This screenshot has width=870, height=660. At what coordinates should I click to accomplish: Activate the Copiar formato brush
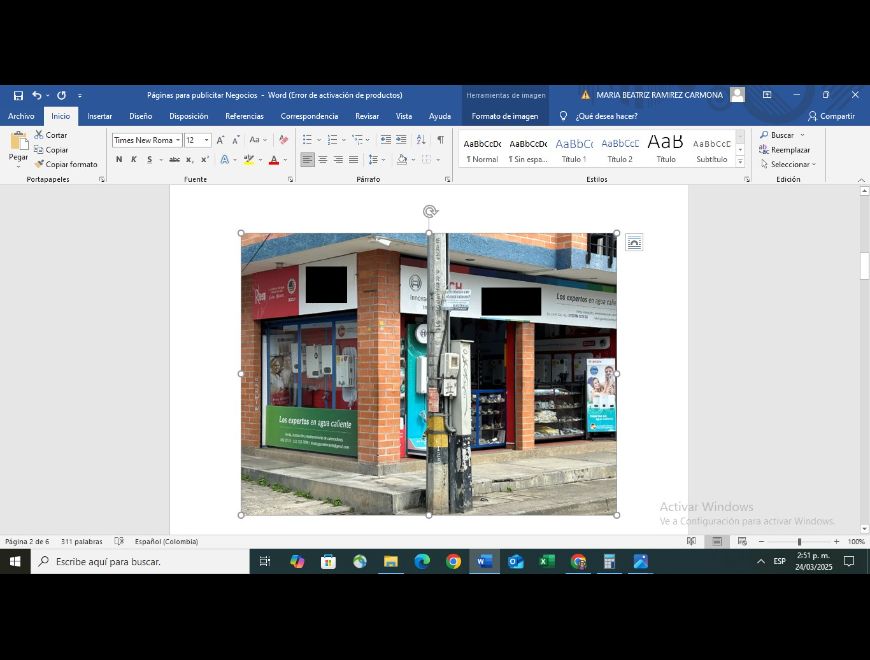[x=65, y=164]
